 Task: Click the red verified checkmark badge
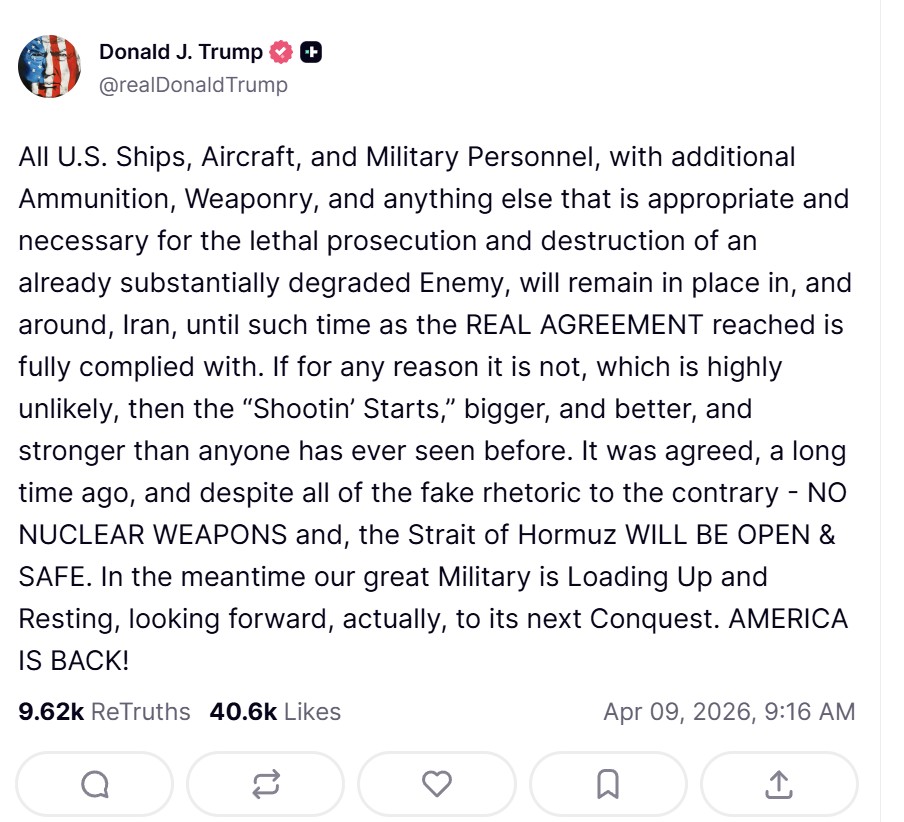(282, 52)
